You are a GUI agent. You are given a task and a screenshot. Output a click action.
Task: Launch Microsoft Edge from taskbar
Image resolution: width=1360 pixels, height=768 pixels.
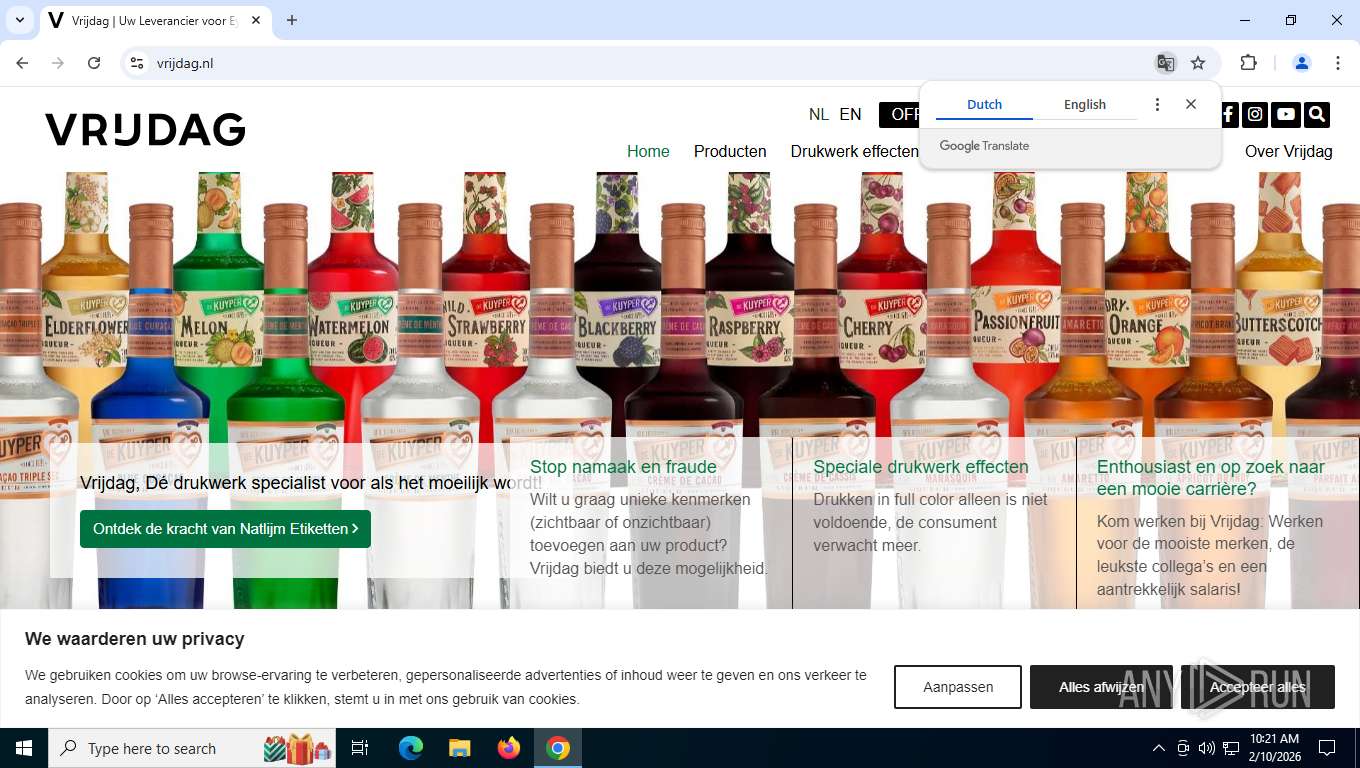click(x=411, y=748)
